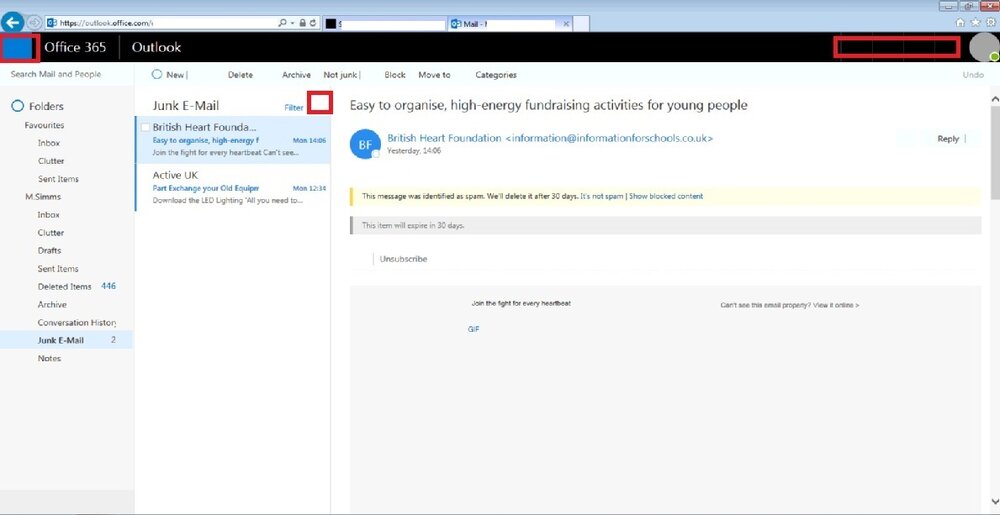Click the email subject heading in reading pane
Image resolution: width=1000 pixels, height=515 pixels.
548,105
